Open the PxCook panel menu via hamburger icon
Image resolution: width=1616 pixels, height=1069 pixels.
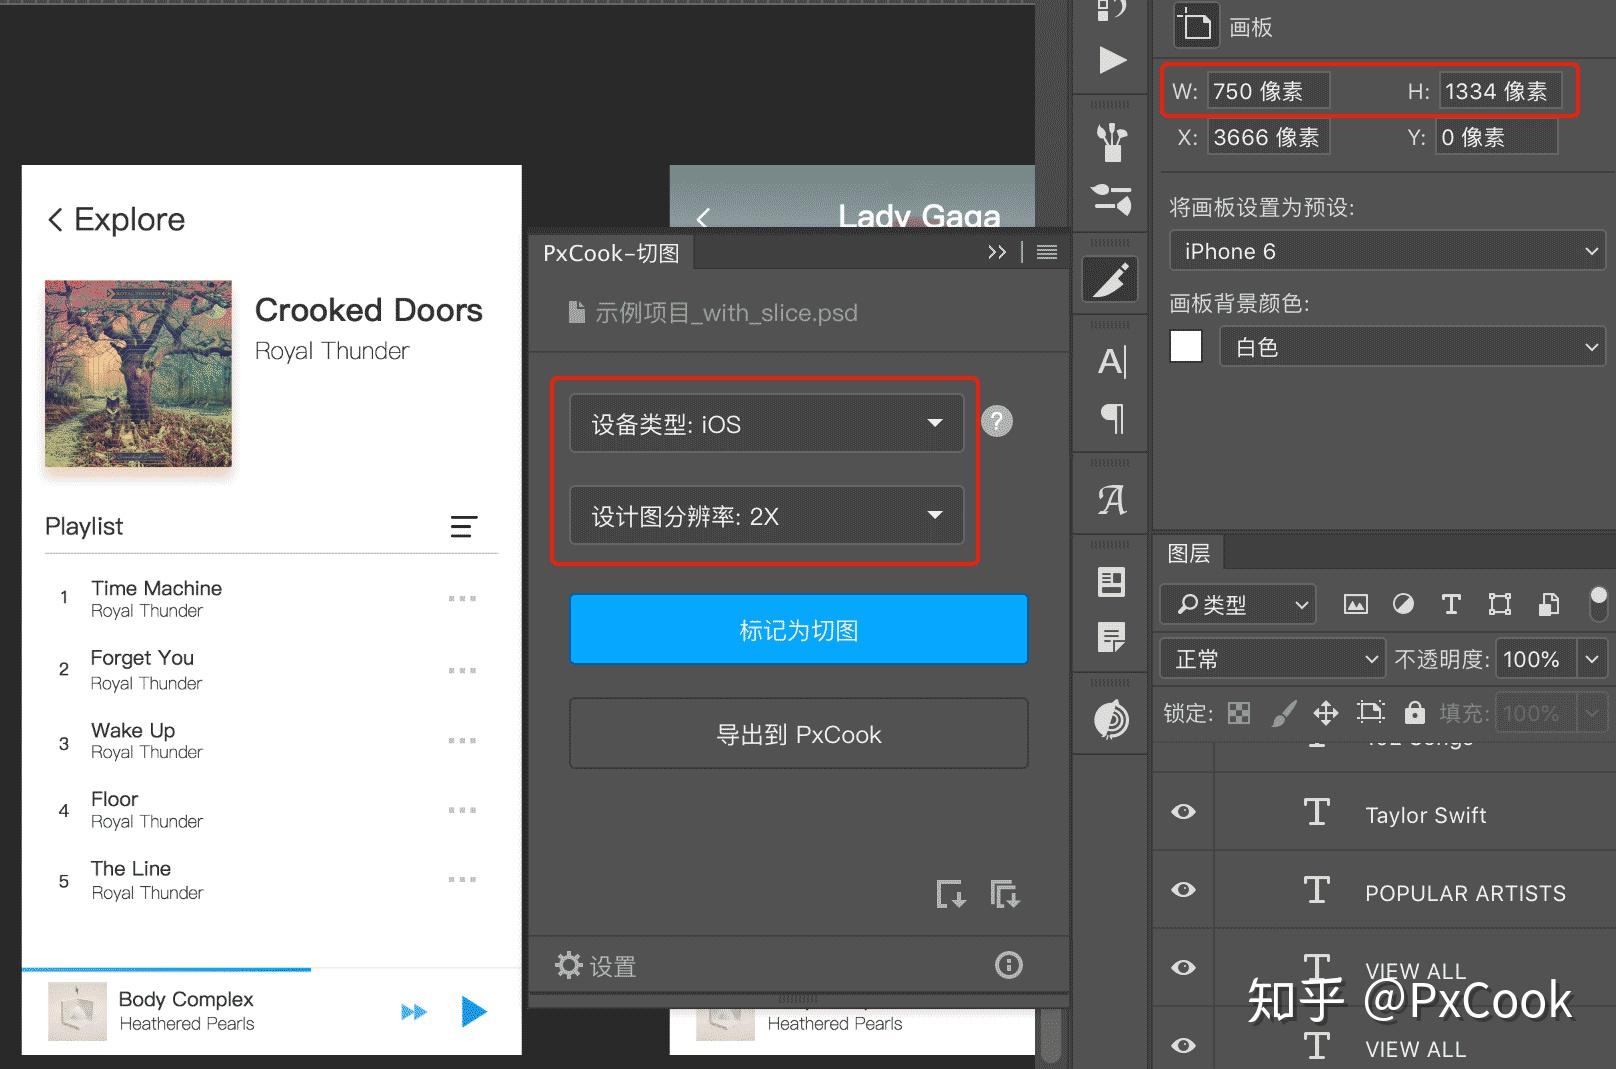(x=1047, y=252)
